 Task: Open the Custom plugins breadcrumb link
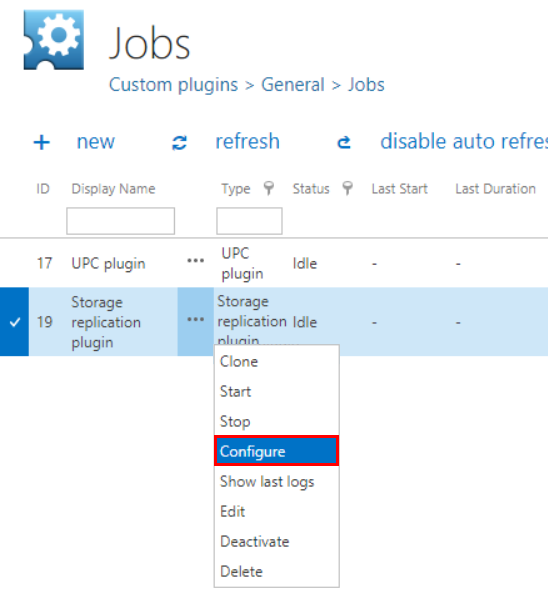(173, 85)
